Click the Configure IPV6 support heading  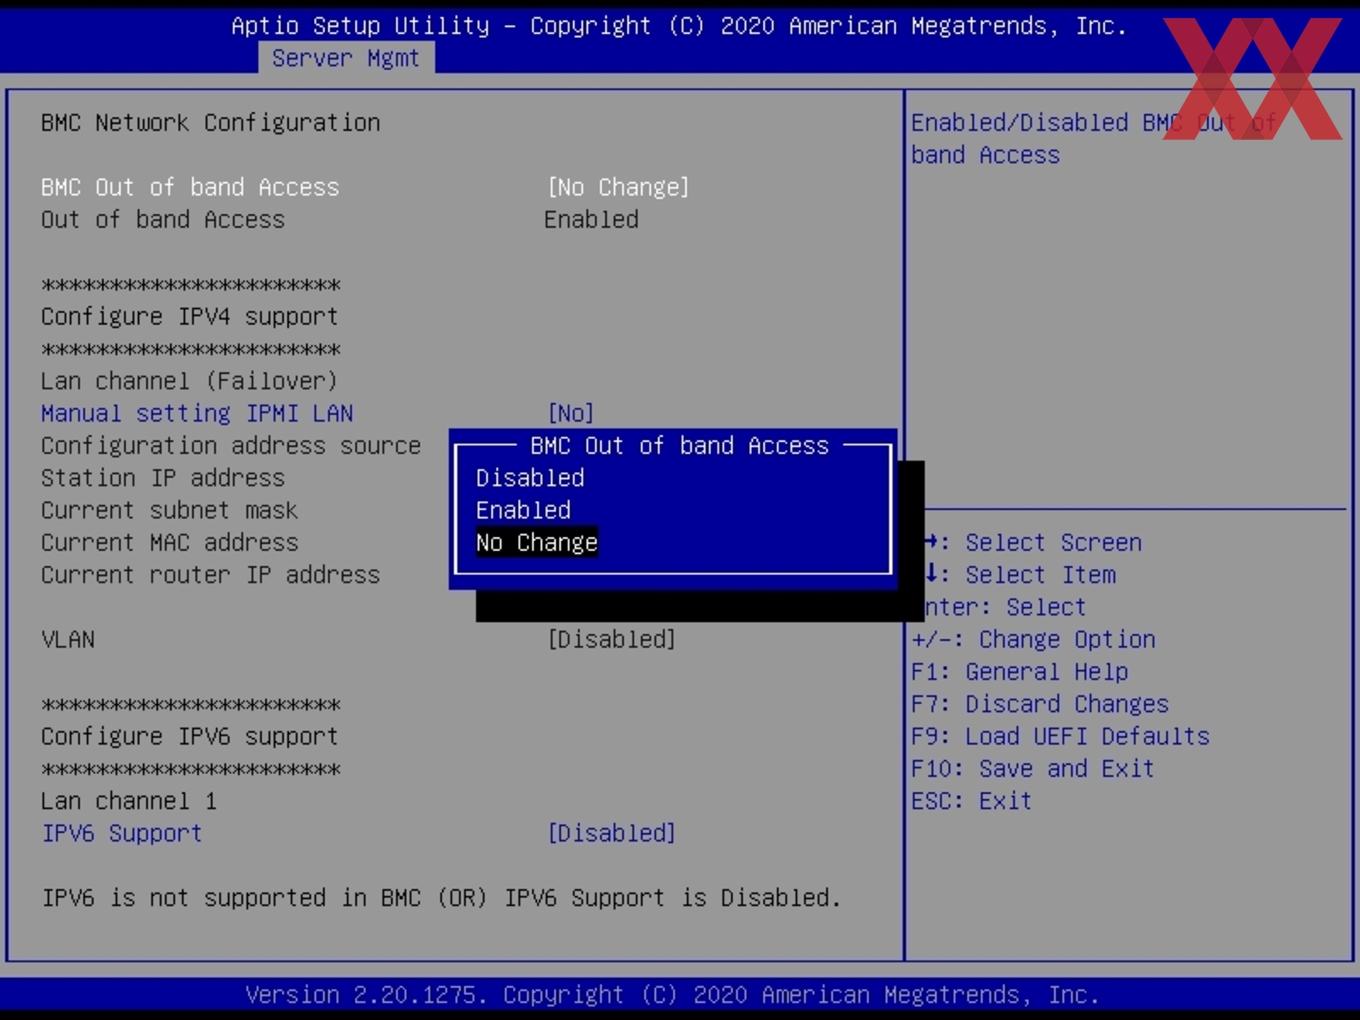tap(190, 736)
